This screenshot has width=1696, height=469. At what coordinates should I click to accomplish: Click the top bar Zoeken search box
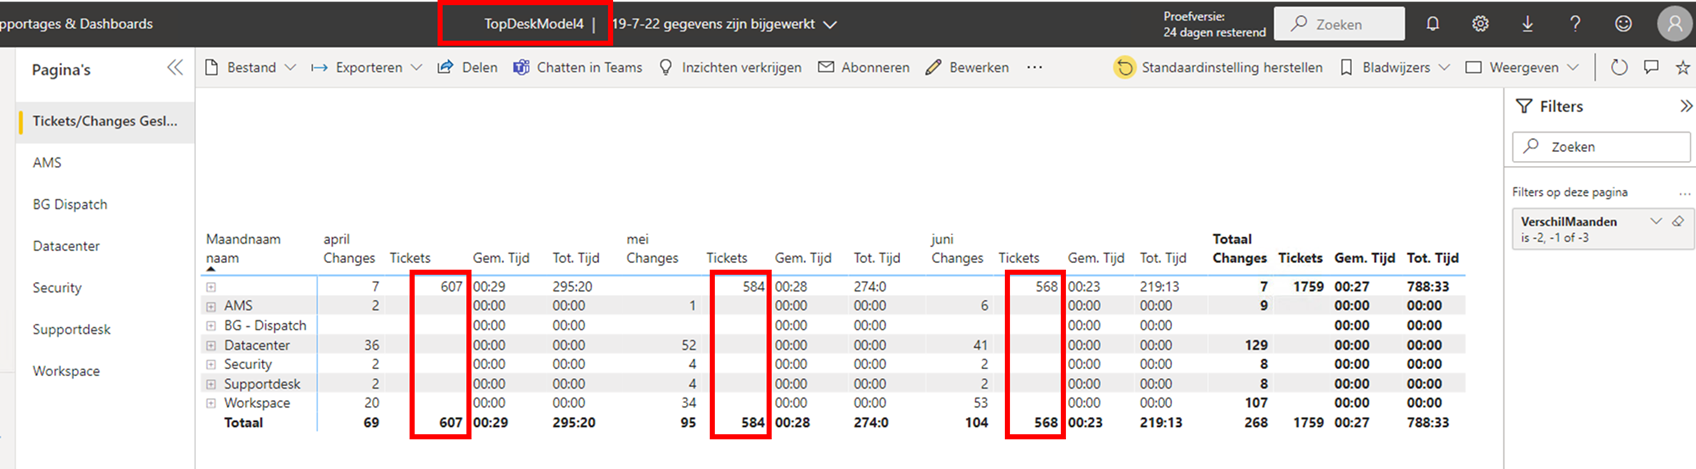(1339, 24)
